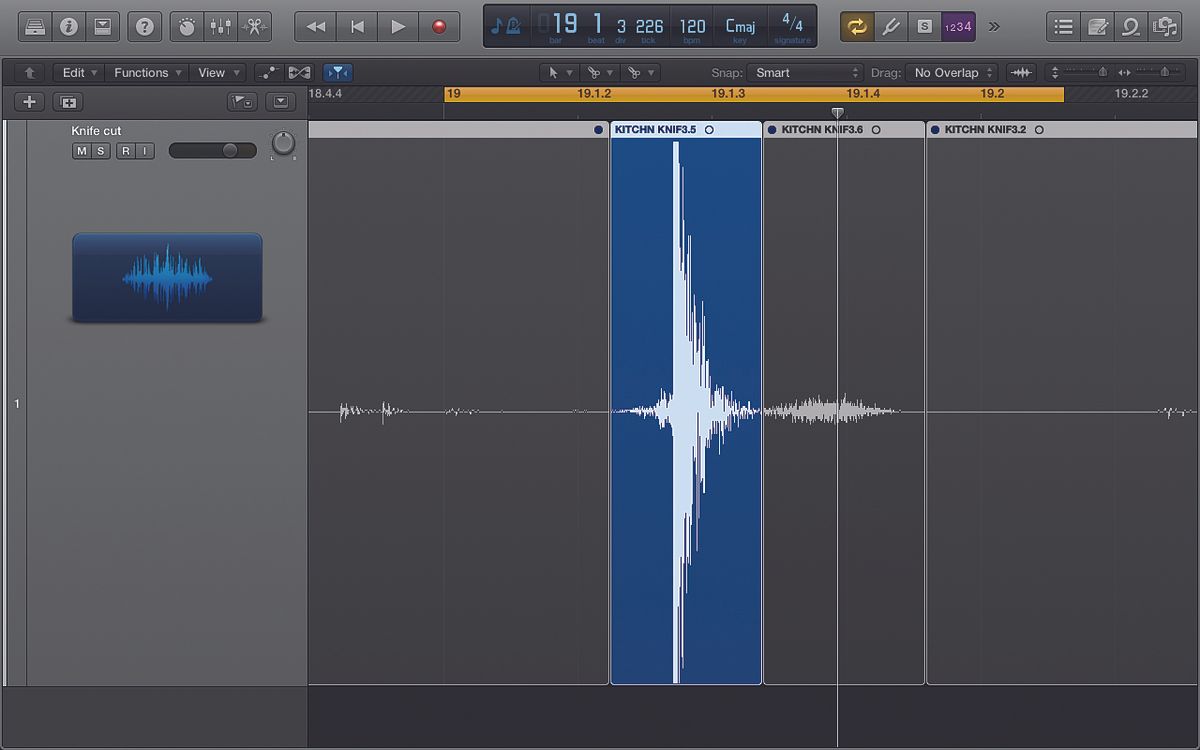Solo the Knife cut track
Screen dimensions: 1200x750
[99, 150]
